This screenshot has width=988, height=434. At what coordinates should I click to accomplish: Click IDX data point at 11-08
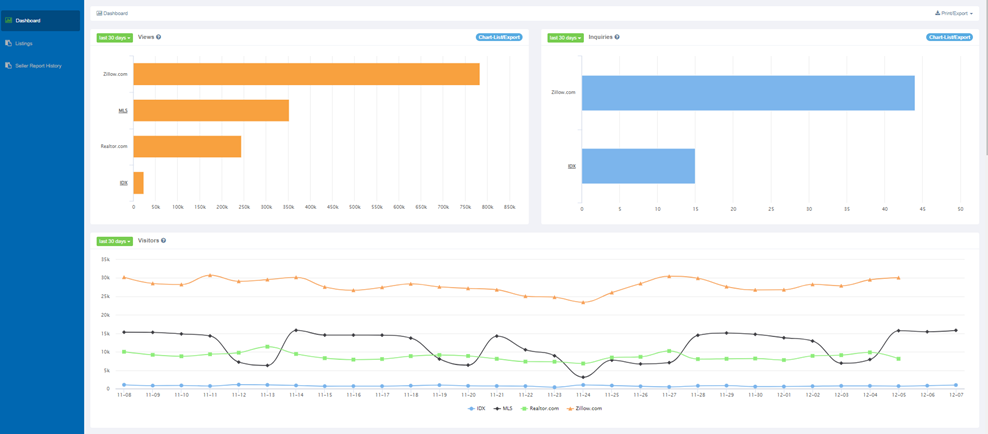click(124, 384)
